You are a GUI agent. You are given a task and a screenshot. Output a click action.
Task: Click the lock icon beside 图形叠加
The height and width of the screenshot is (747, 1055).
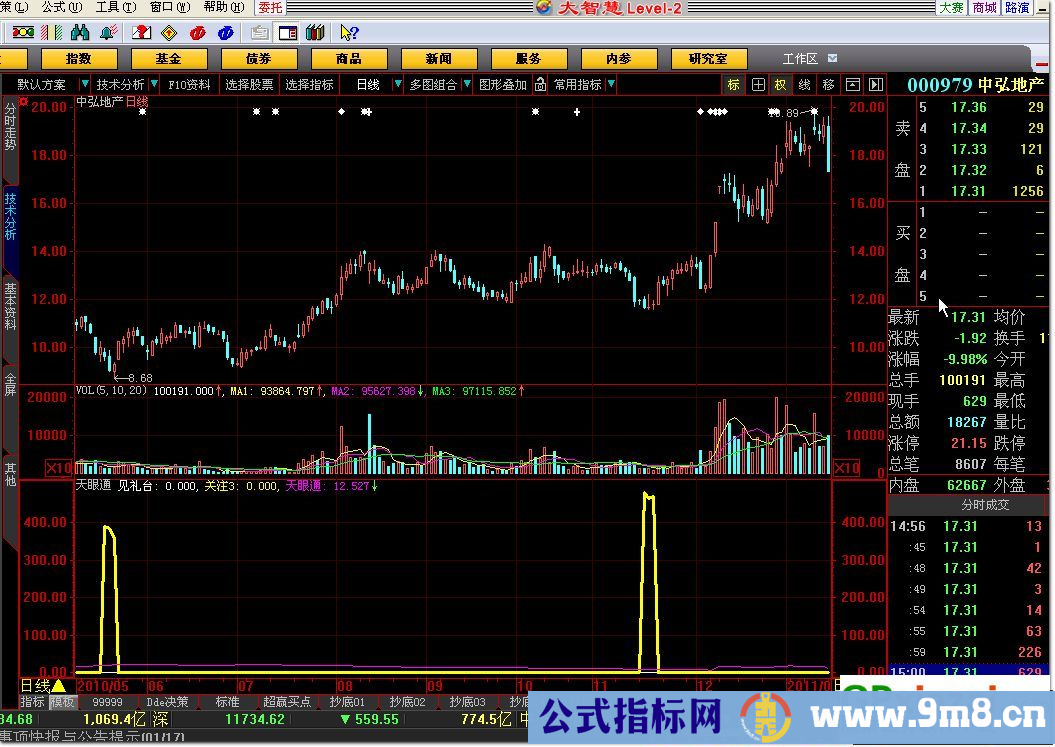click(x=540, y=85)
